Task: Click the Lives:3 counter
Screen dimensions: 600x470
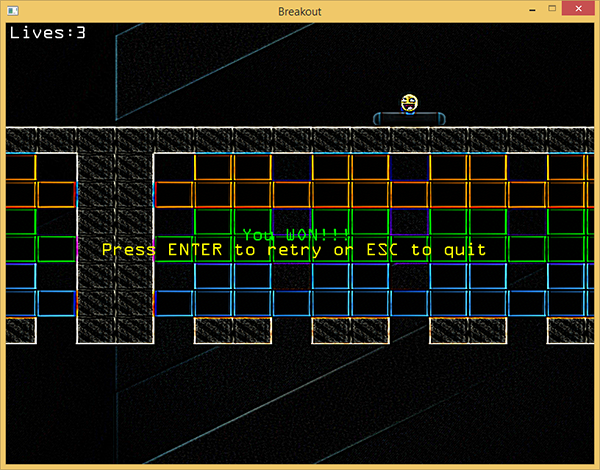Action: (x=47, y=32)
